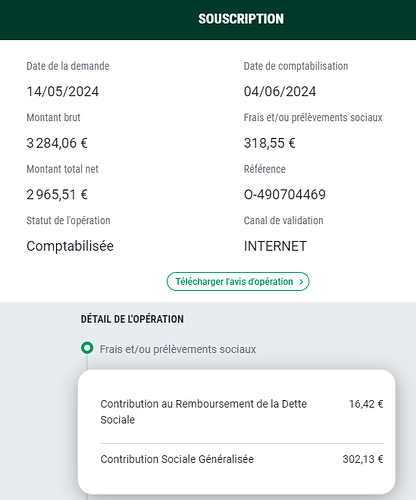This screenshot has height=500, width=416.
Task: Click the posting date 04/06/2024
Action: (280, 91)
